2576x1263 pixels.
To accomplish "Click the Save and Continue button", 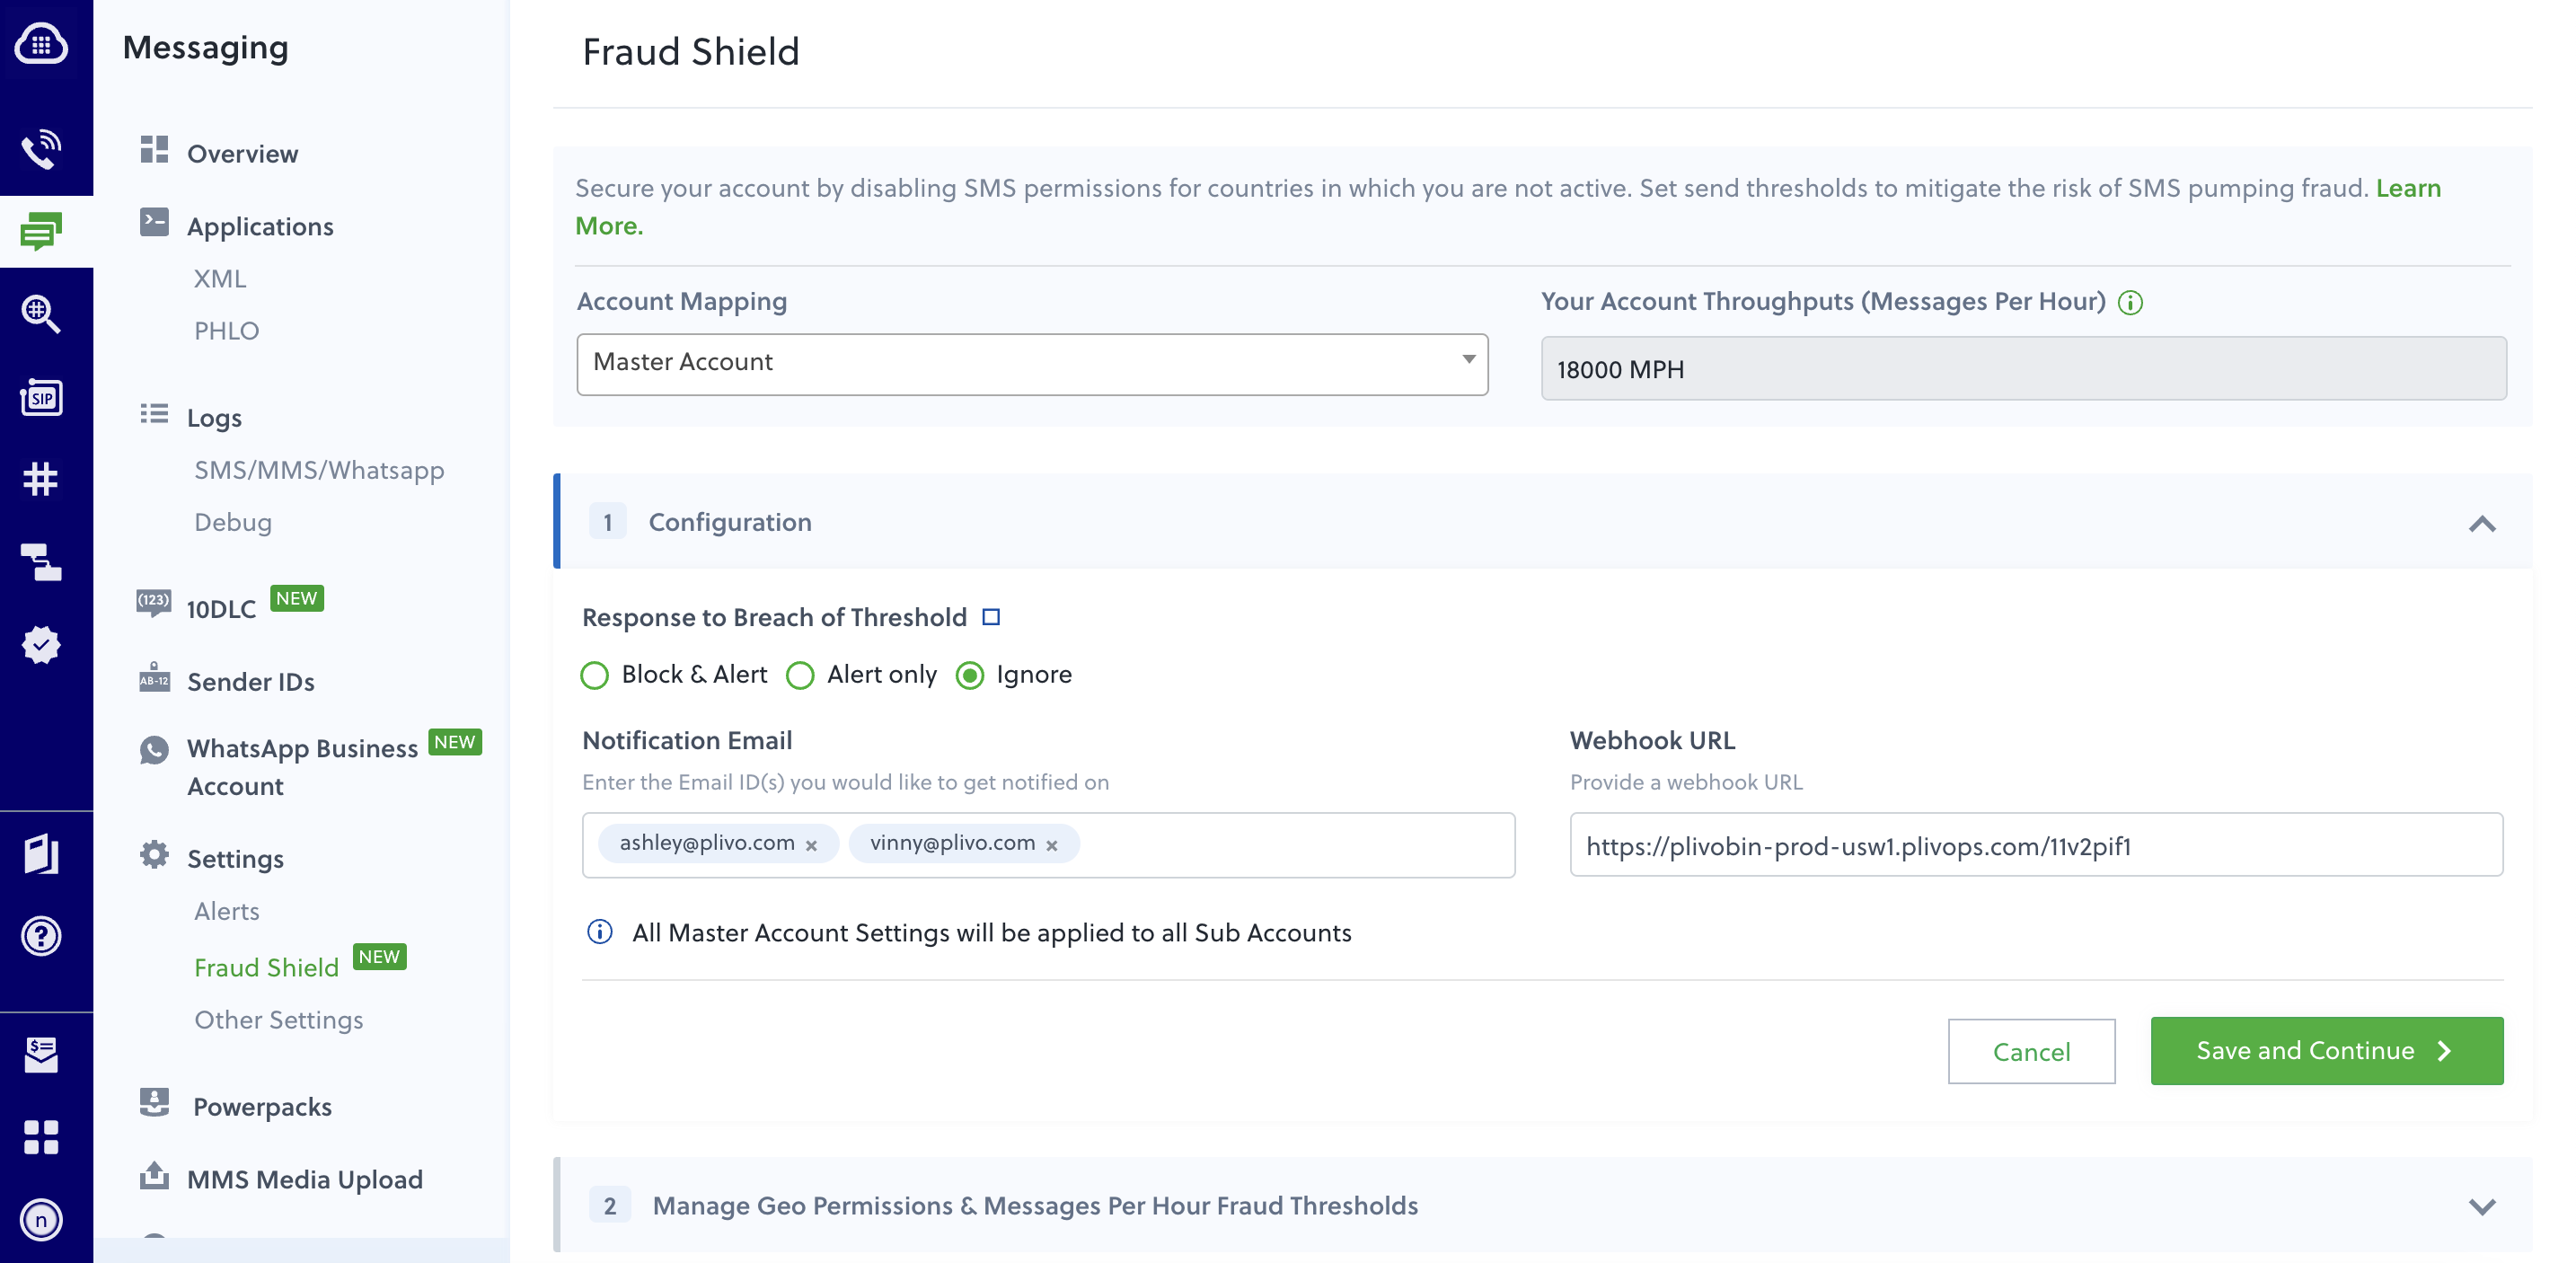I will tap(2326, 1051).
